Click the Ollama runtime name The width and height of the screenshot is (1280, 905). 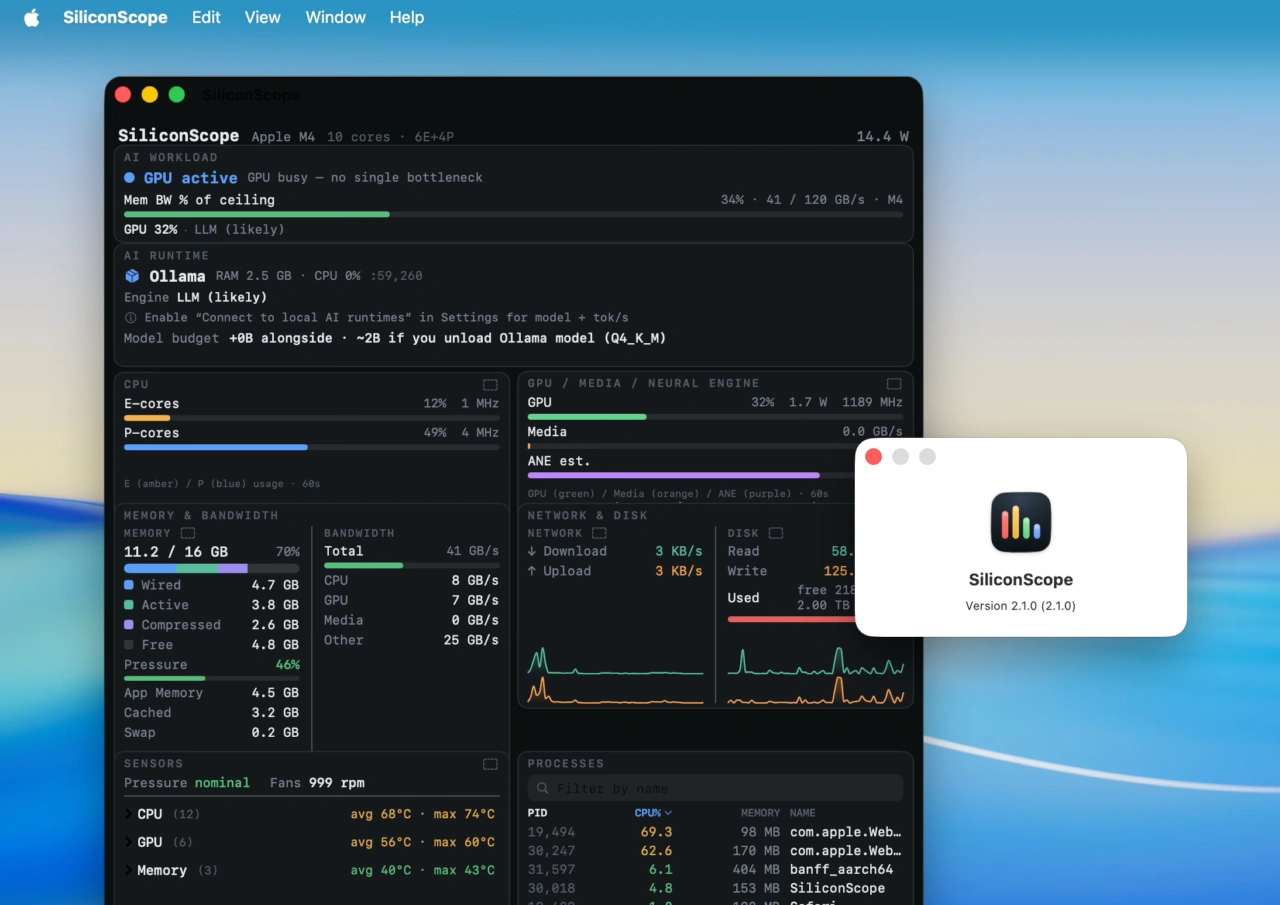(177, 276)
